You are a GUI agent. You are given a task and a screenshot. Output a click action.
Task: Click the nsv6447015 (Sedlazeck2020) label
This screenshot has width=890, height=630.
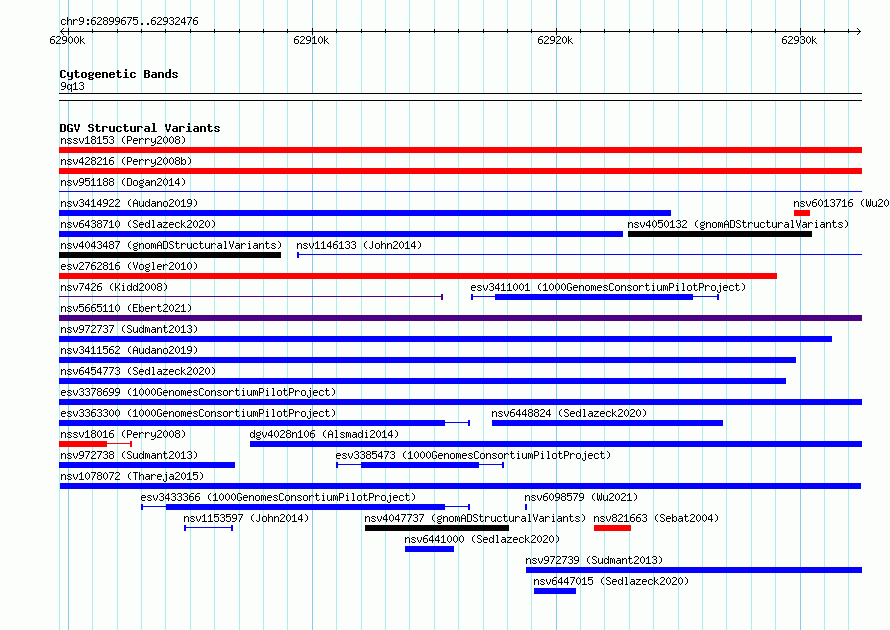pos(611,581)
